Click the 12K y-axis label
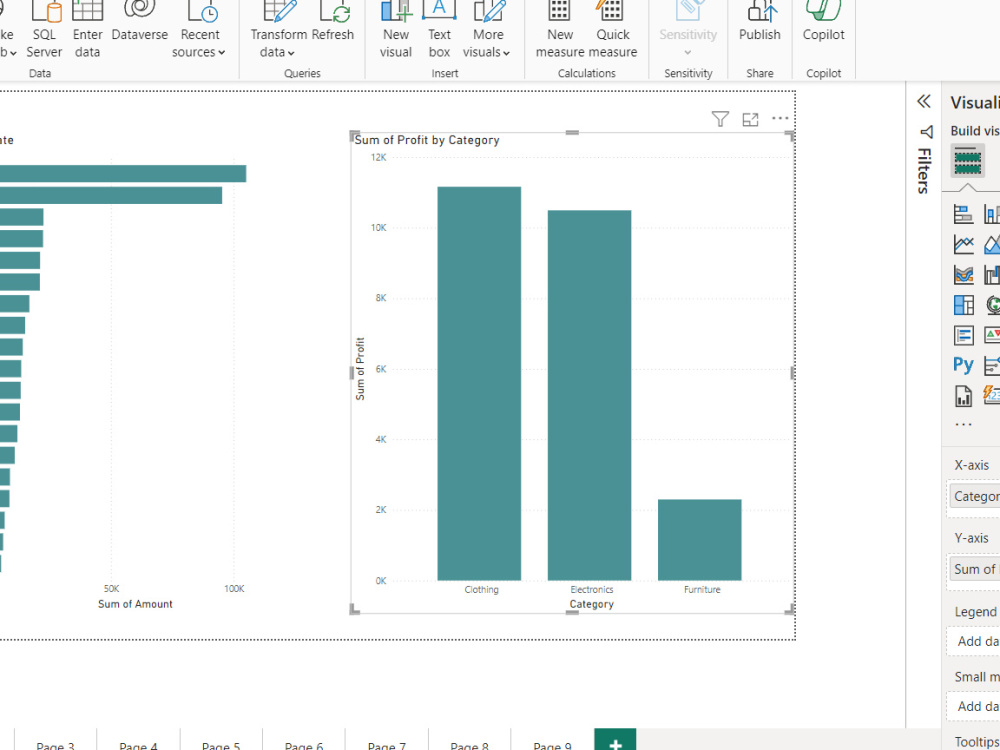Screen dimensions: 1000x750 click(379, 158)
